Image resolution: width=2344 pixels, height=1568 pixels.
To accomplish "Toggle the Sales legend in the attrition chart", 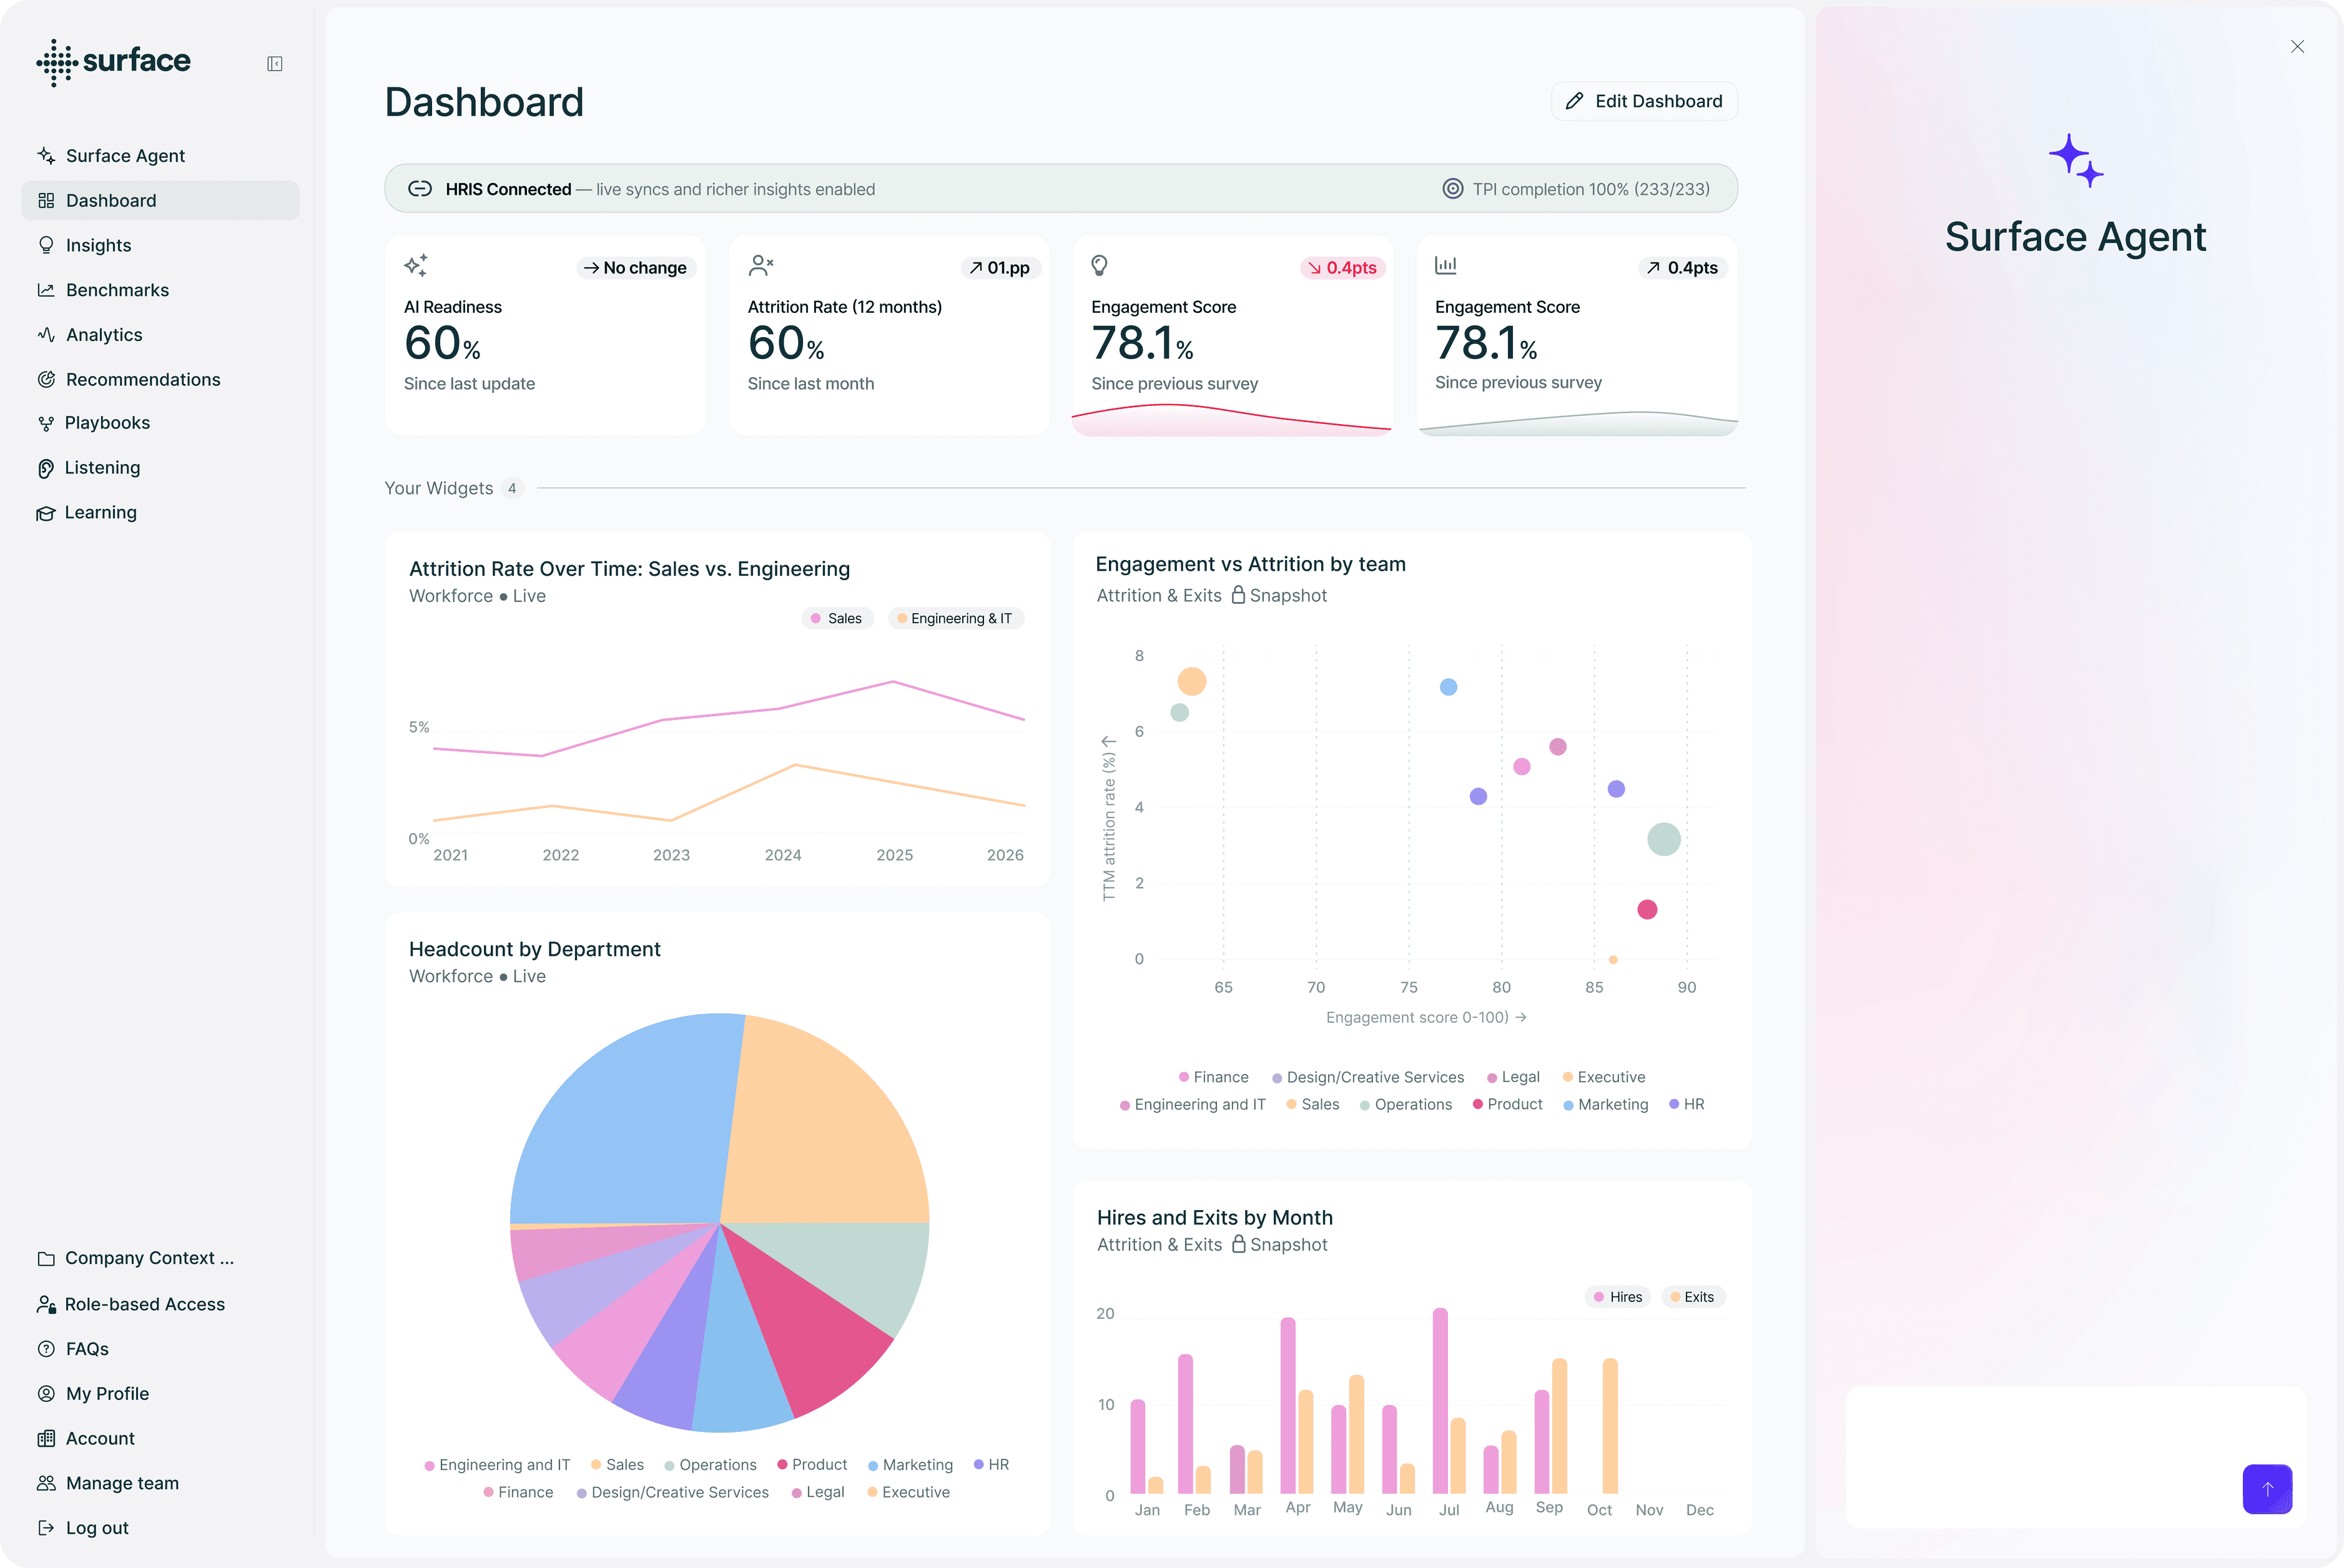I will [837, 619].
